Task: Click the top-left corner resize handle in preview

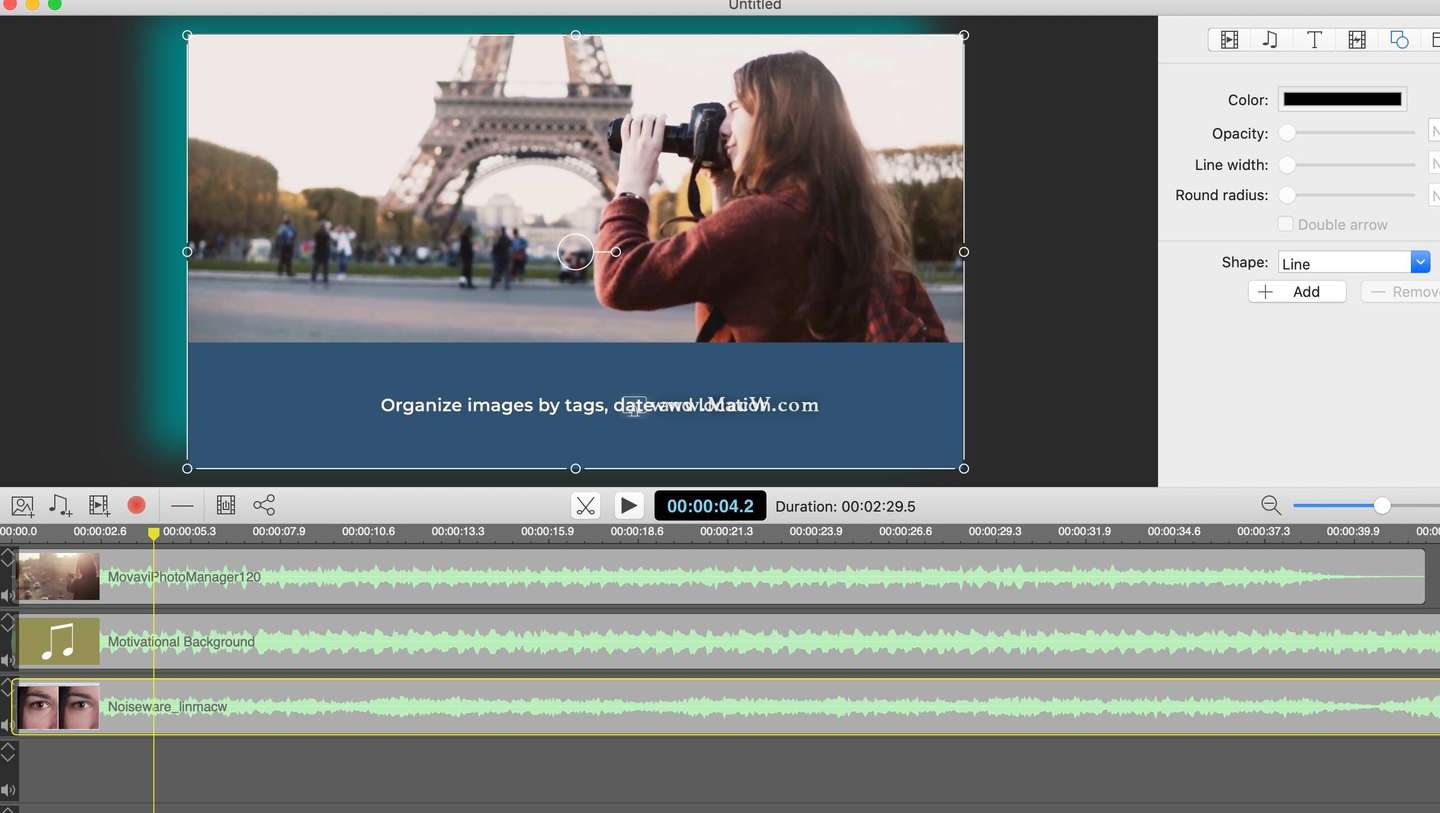Action: (x=187, y=35)
